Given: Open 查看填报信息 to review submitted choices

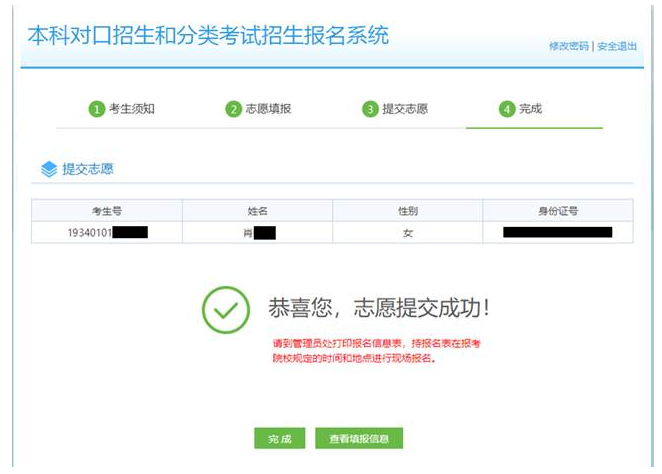Looking at the screenshot, I should [x=359, y=439].
